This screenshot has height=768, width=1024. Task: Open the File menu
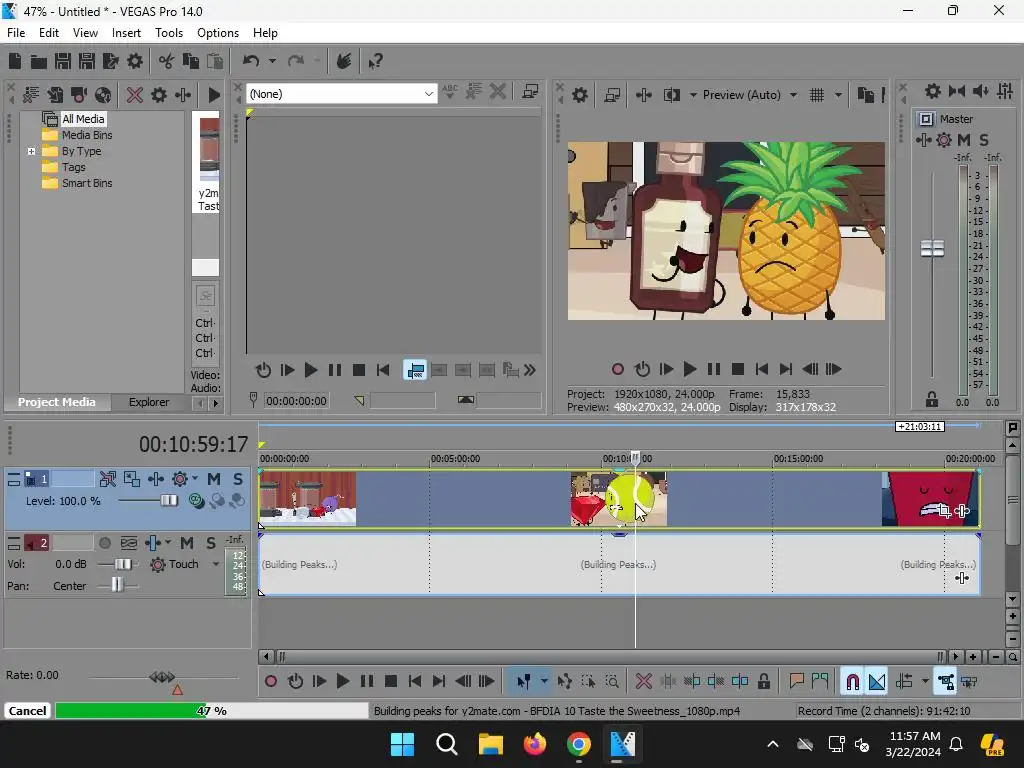[x=16, y=33]
